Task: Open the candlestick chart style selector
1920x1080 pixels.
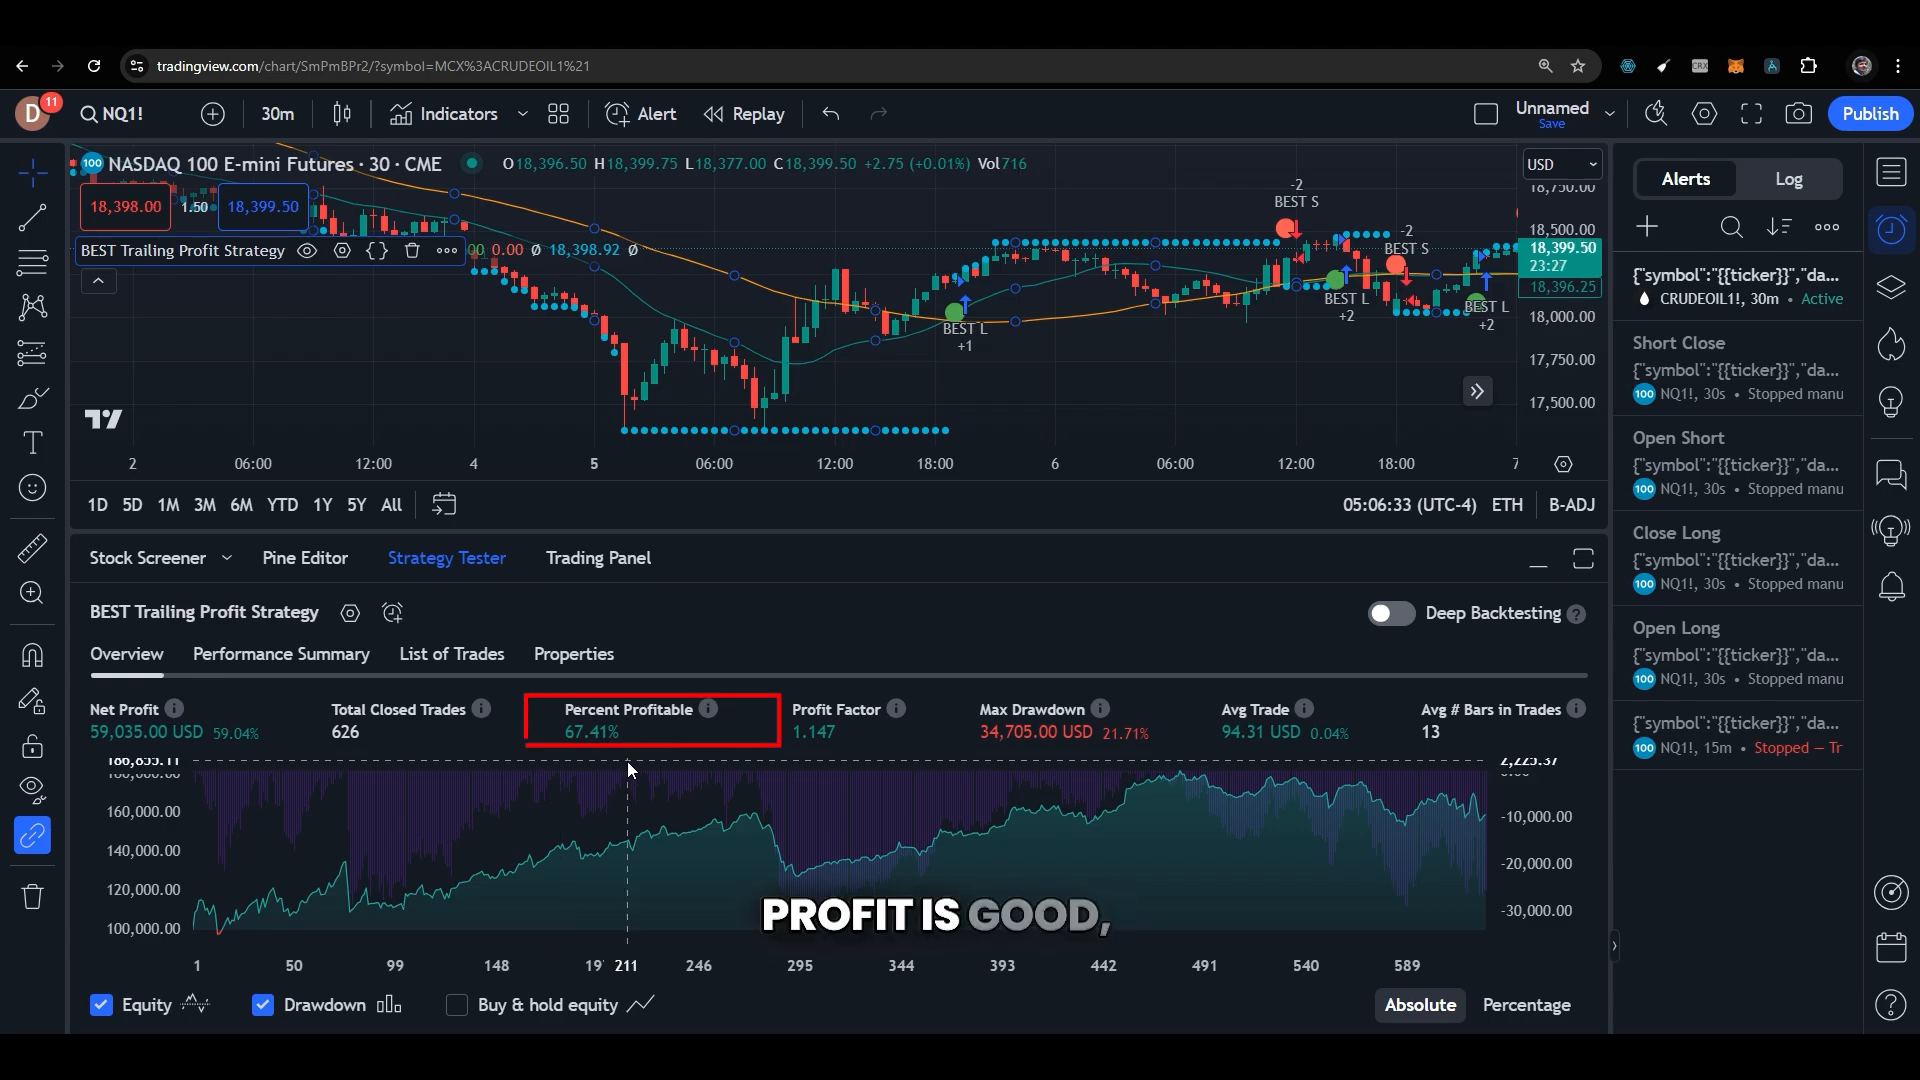Action: 342,114
